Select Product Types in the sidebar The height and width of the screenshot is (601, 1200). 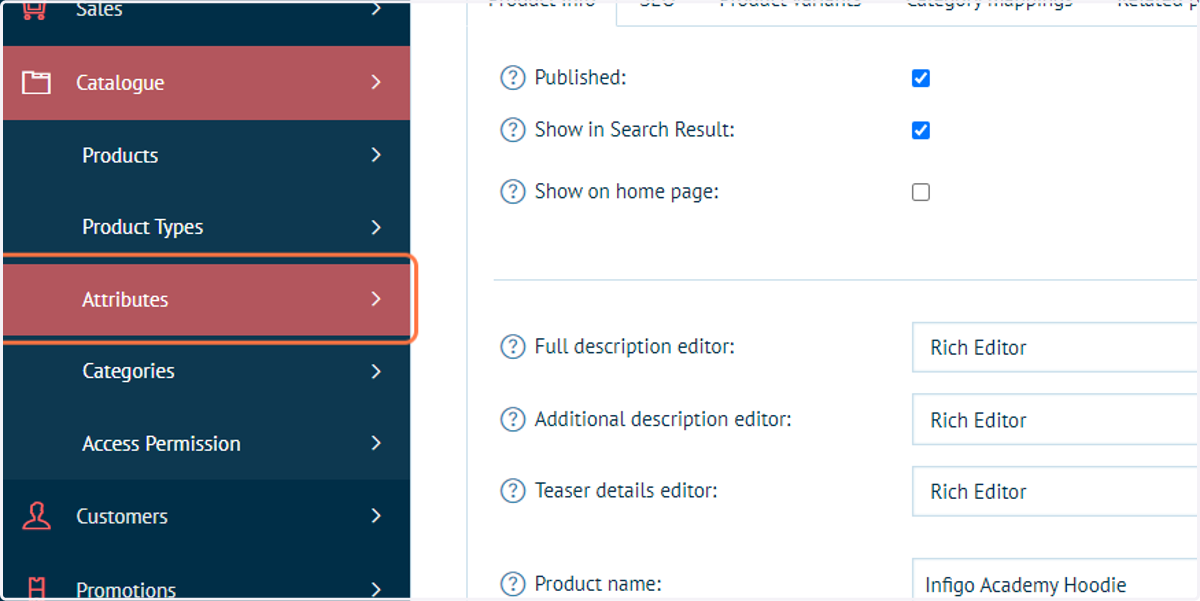click(x=206, y=227)
